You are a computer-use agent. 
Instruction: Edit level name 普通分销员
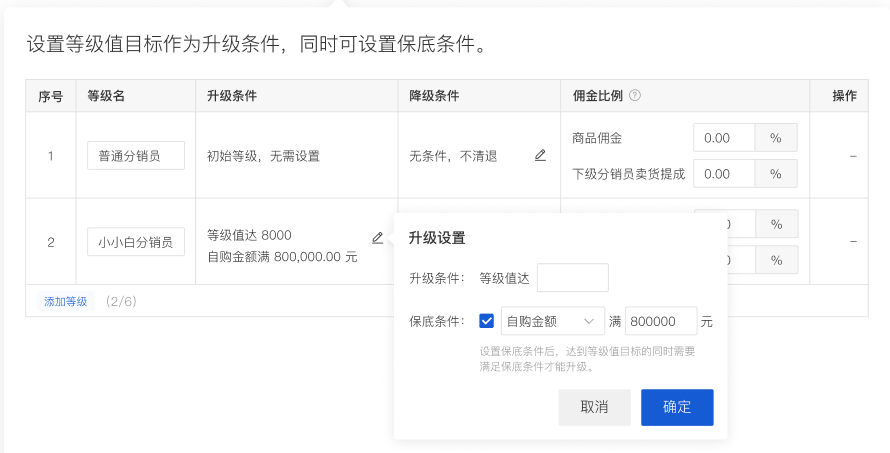point(136,156)
